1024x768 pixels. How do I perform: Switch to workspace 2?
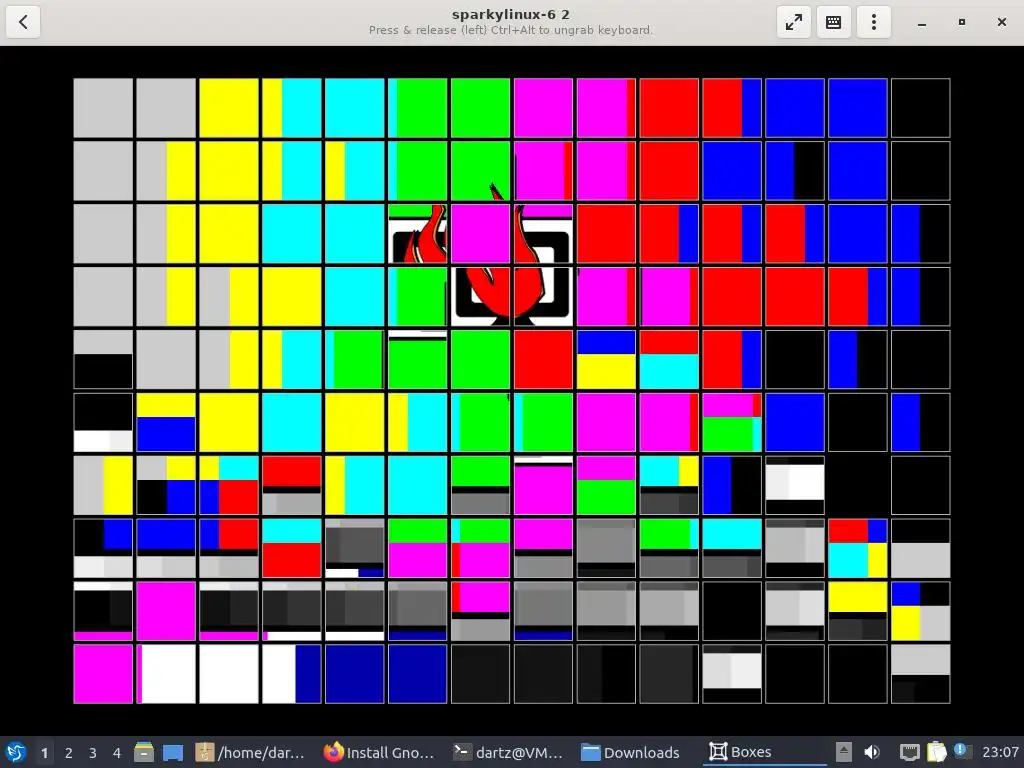69,752
